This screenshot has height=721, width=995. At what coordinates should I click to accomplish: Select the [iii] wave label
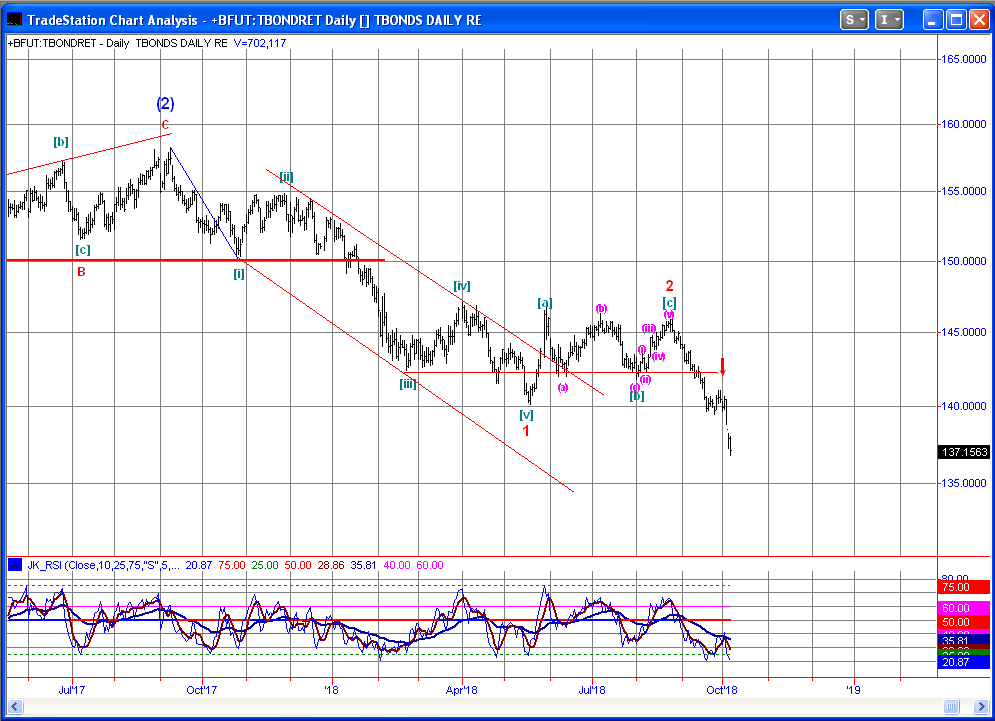[x=408, y=384]
